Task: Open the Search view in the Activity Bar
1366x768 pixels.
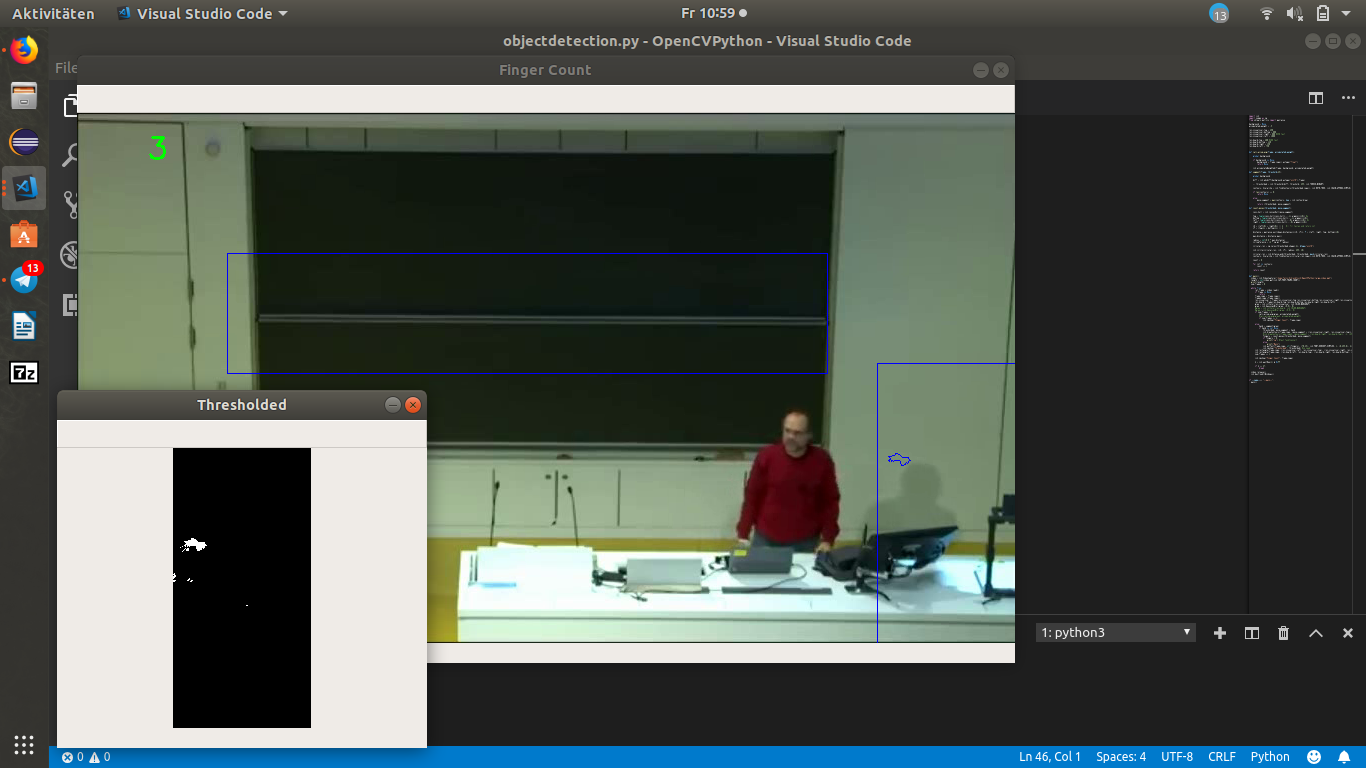Action: [68, 155]
